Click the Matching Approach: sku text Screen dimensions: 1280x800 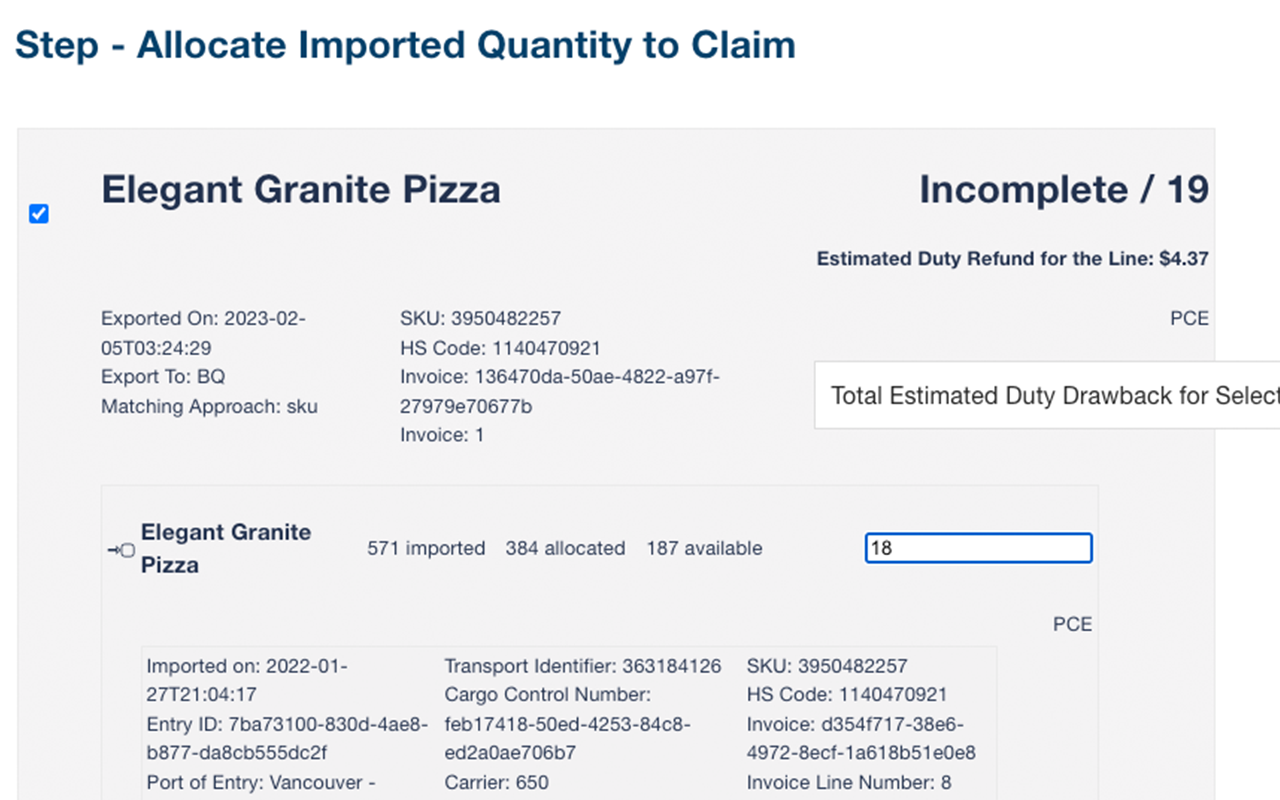coord(209,406)
